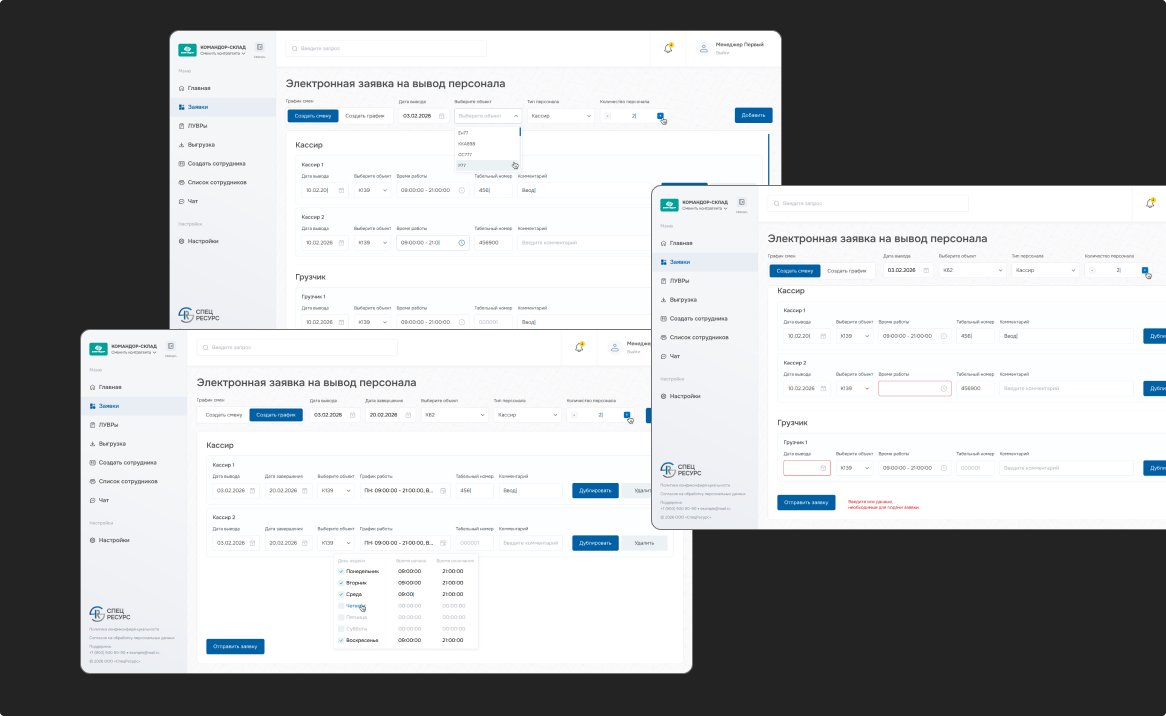Select Создать график tab in object-list window

pyautogui.click(x=364, y=116)
